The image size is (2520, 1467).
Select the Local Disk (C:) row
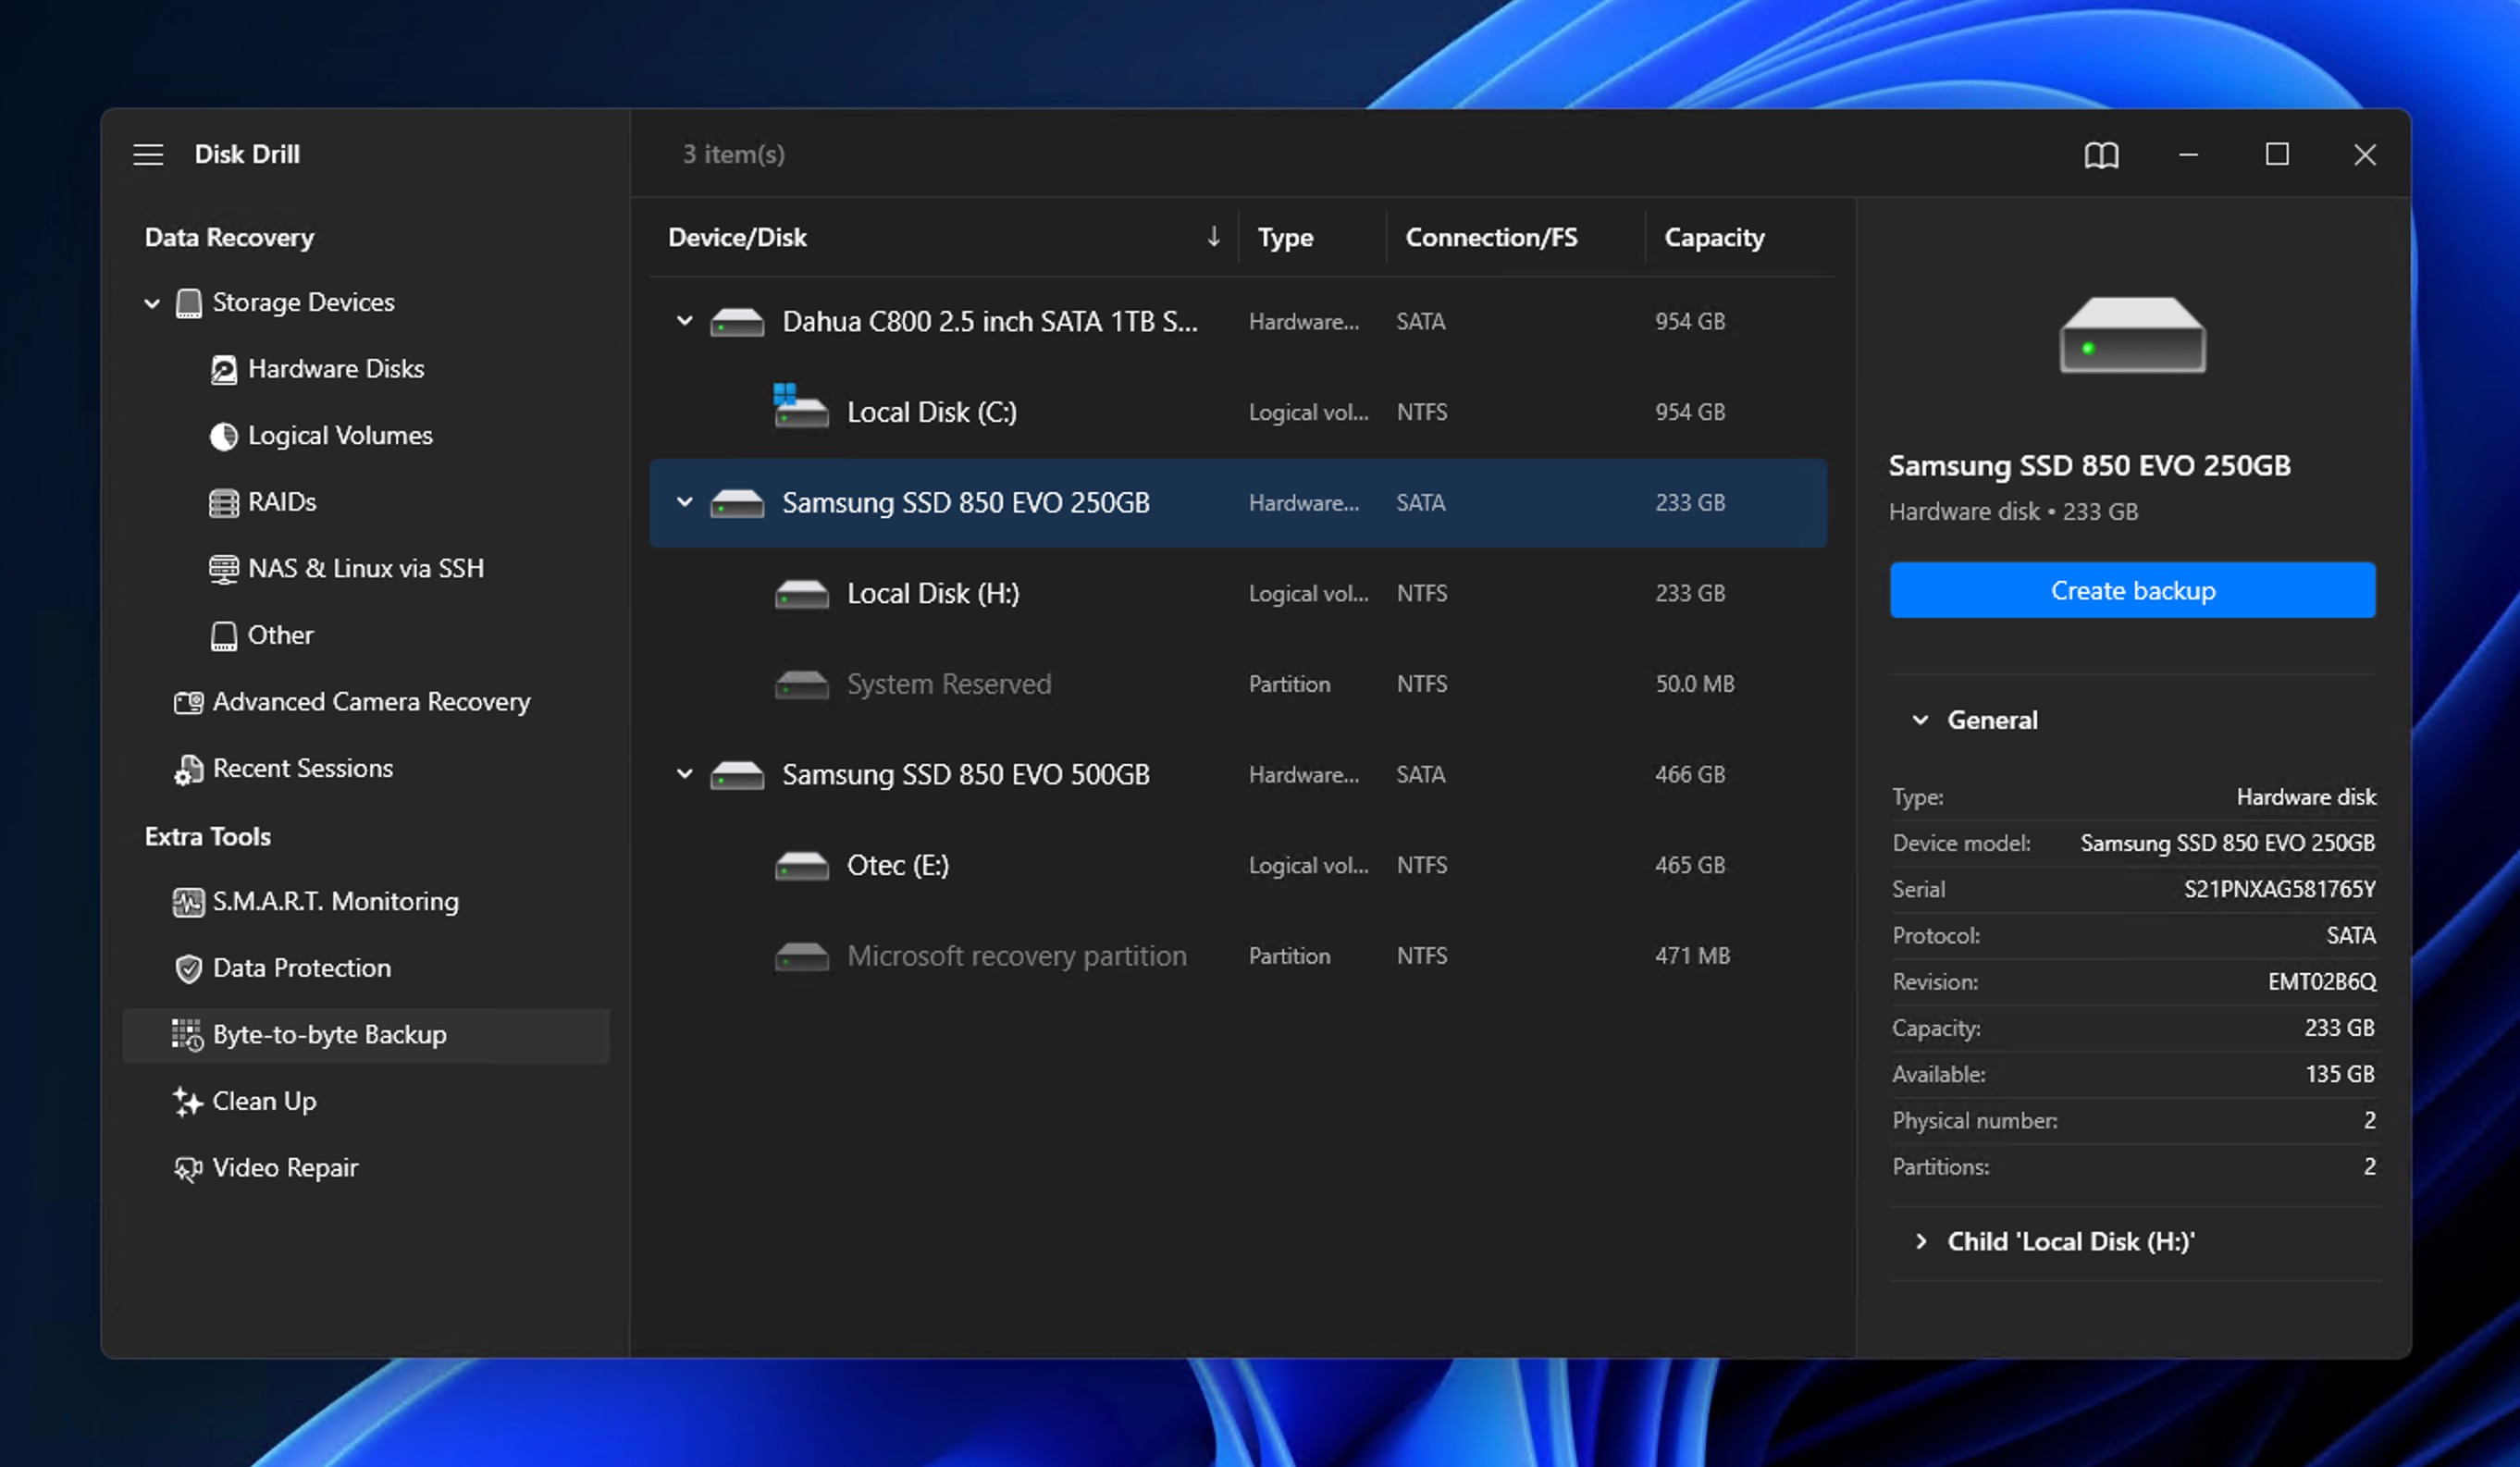point(1238,412)
